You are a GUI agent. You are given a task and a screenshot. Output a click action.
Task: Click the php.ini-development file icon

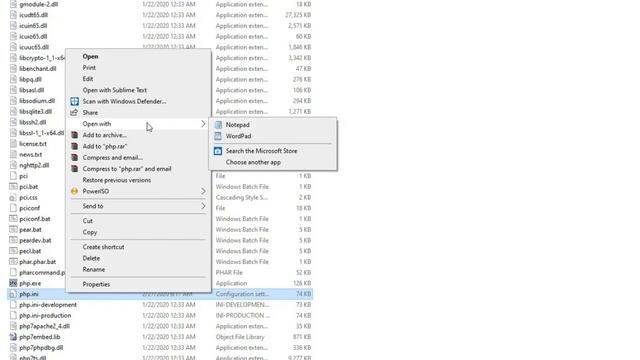[13, 305]
